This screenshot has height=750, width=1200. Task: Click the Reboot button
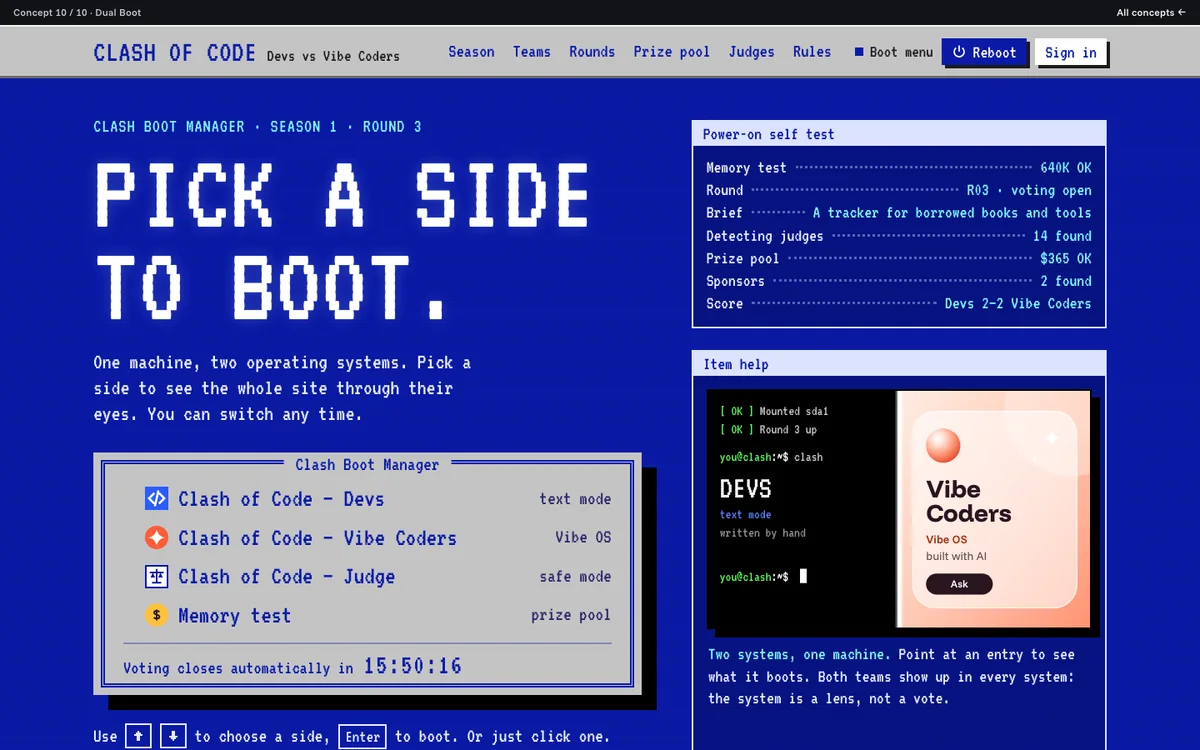click(x=984, y=52)
